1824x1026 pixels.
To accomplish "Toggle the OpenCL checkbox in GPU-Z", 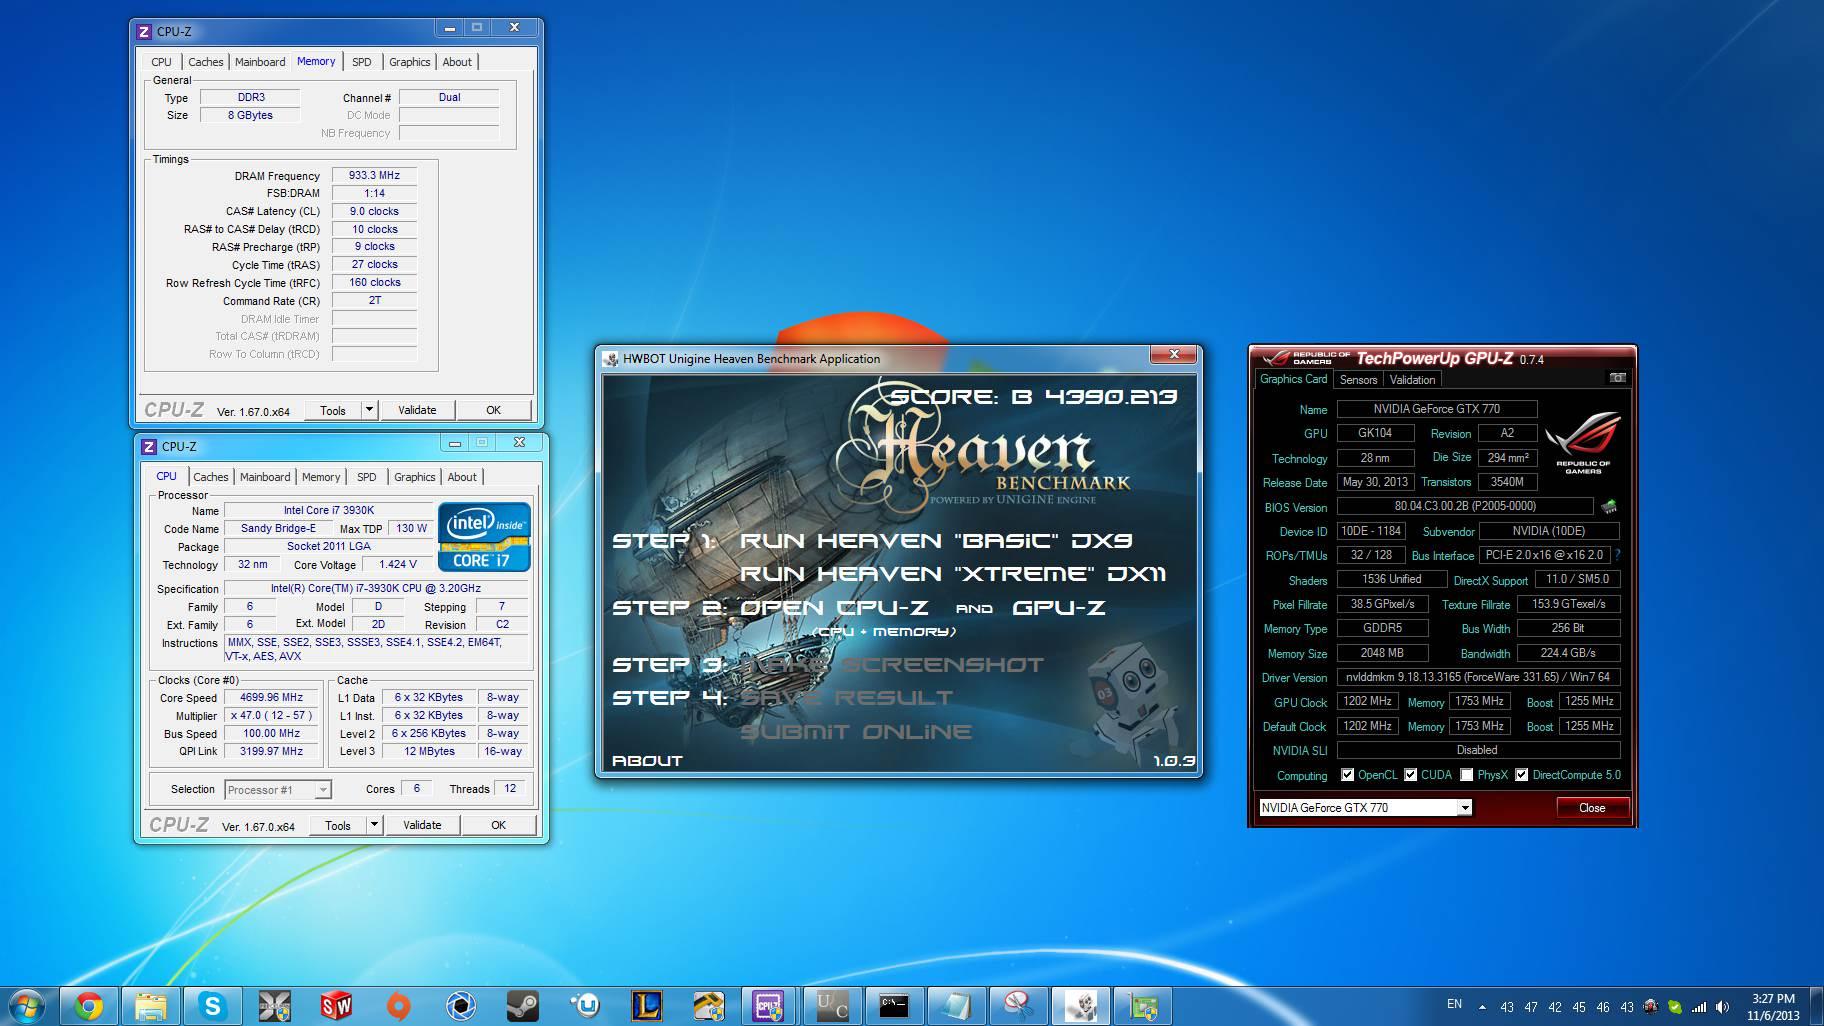I will click(x=1347, y=775).
